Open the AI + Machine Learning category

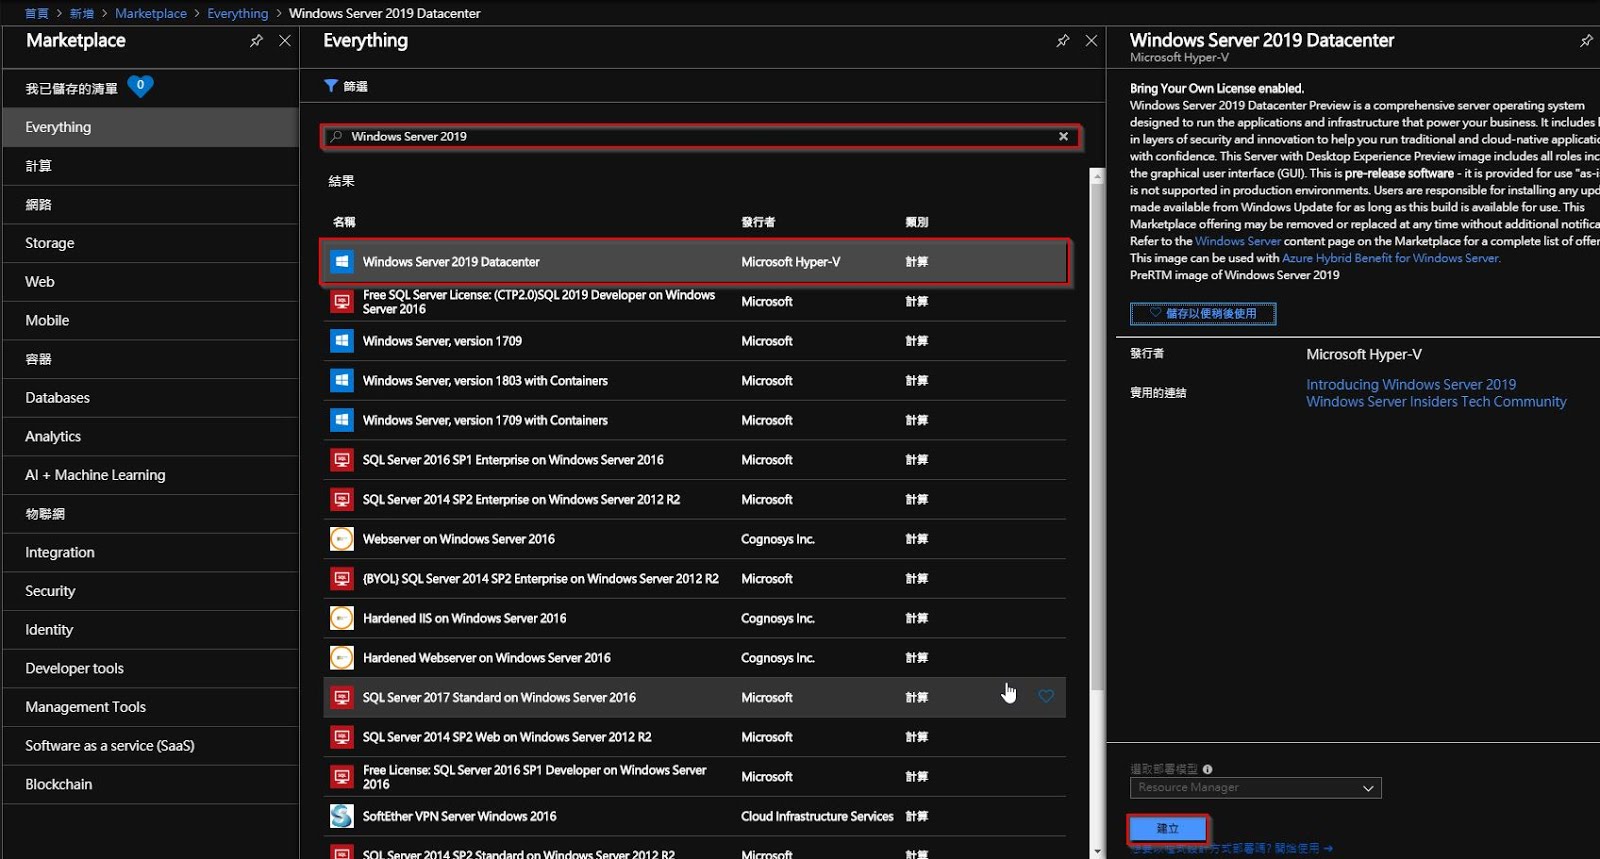151,475
